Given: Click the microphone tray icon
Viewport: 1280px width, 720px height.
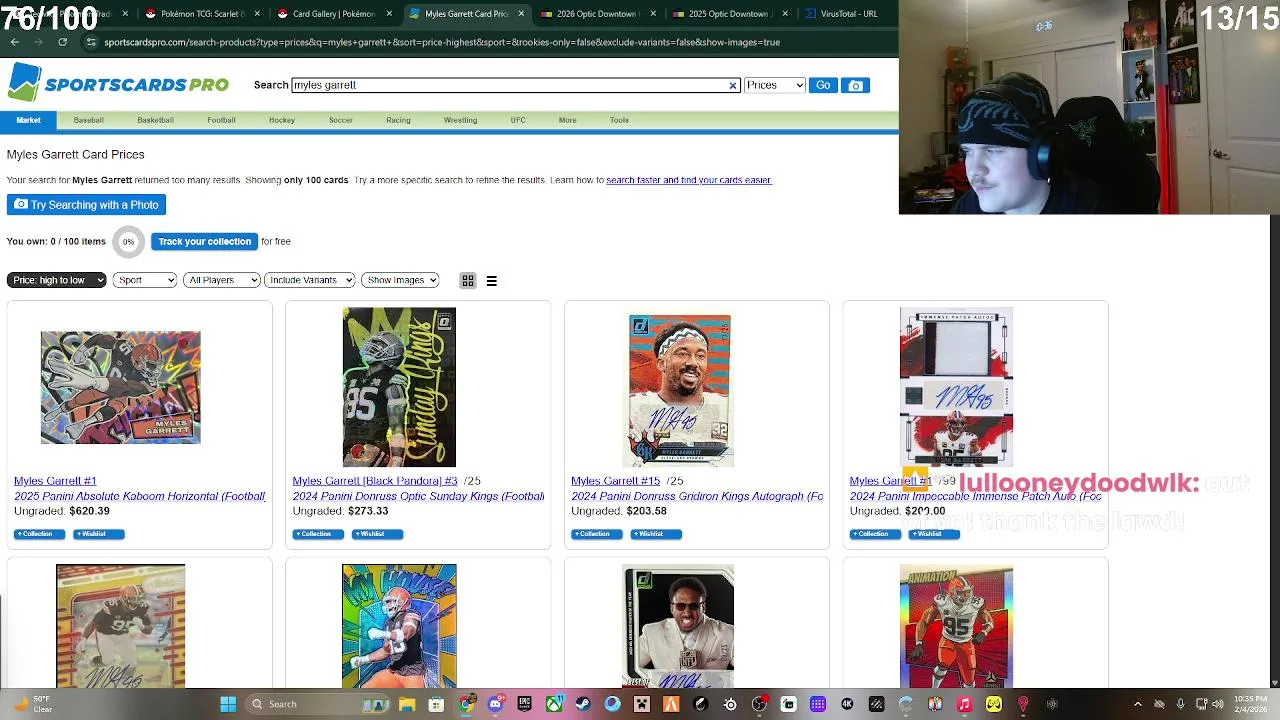Looking at the screenshot, I should (x=1181, y=704).
